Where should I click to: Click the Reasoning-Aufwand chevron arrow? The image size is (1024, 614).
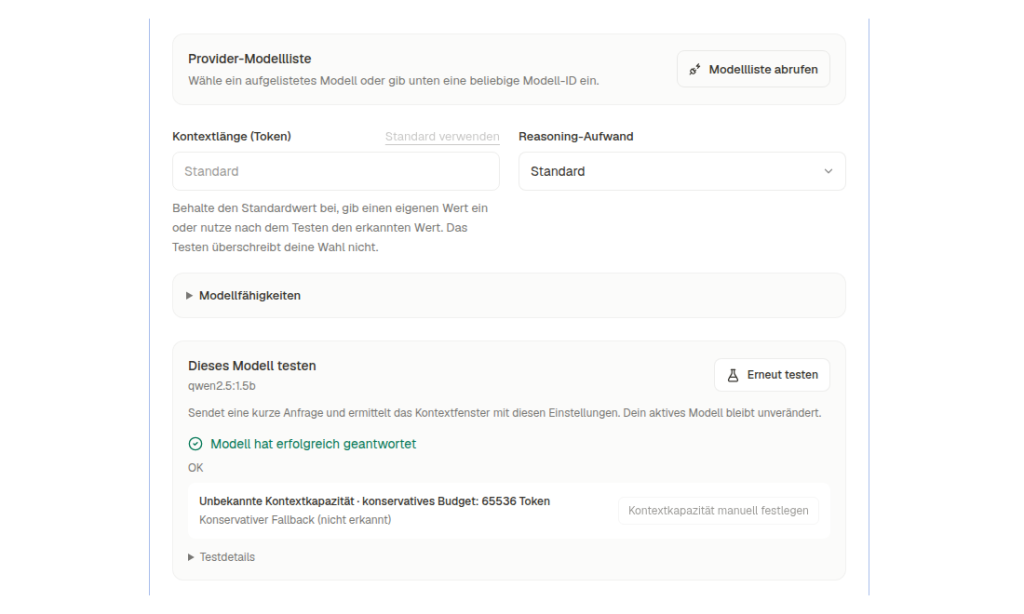tap(828, 171)
